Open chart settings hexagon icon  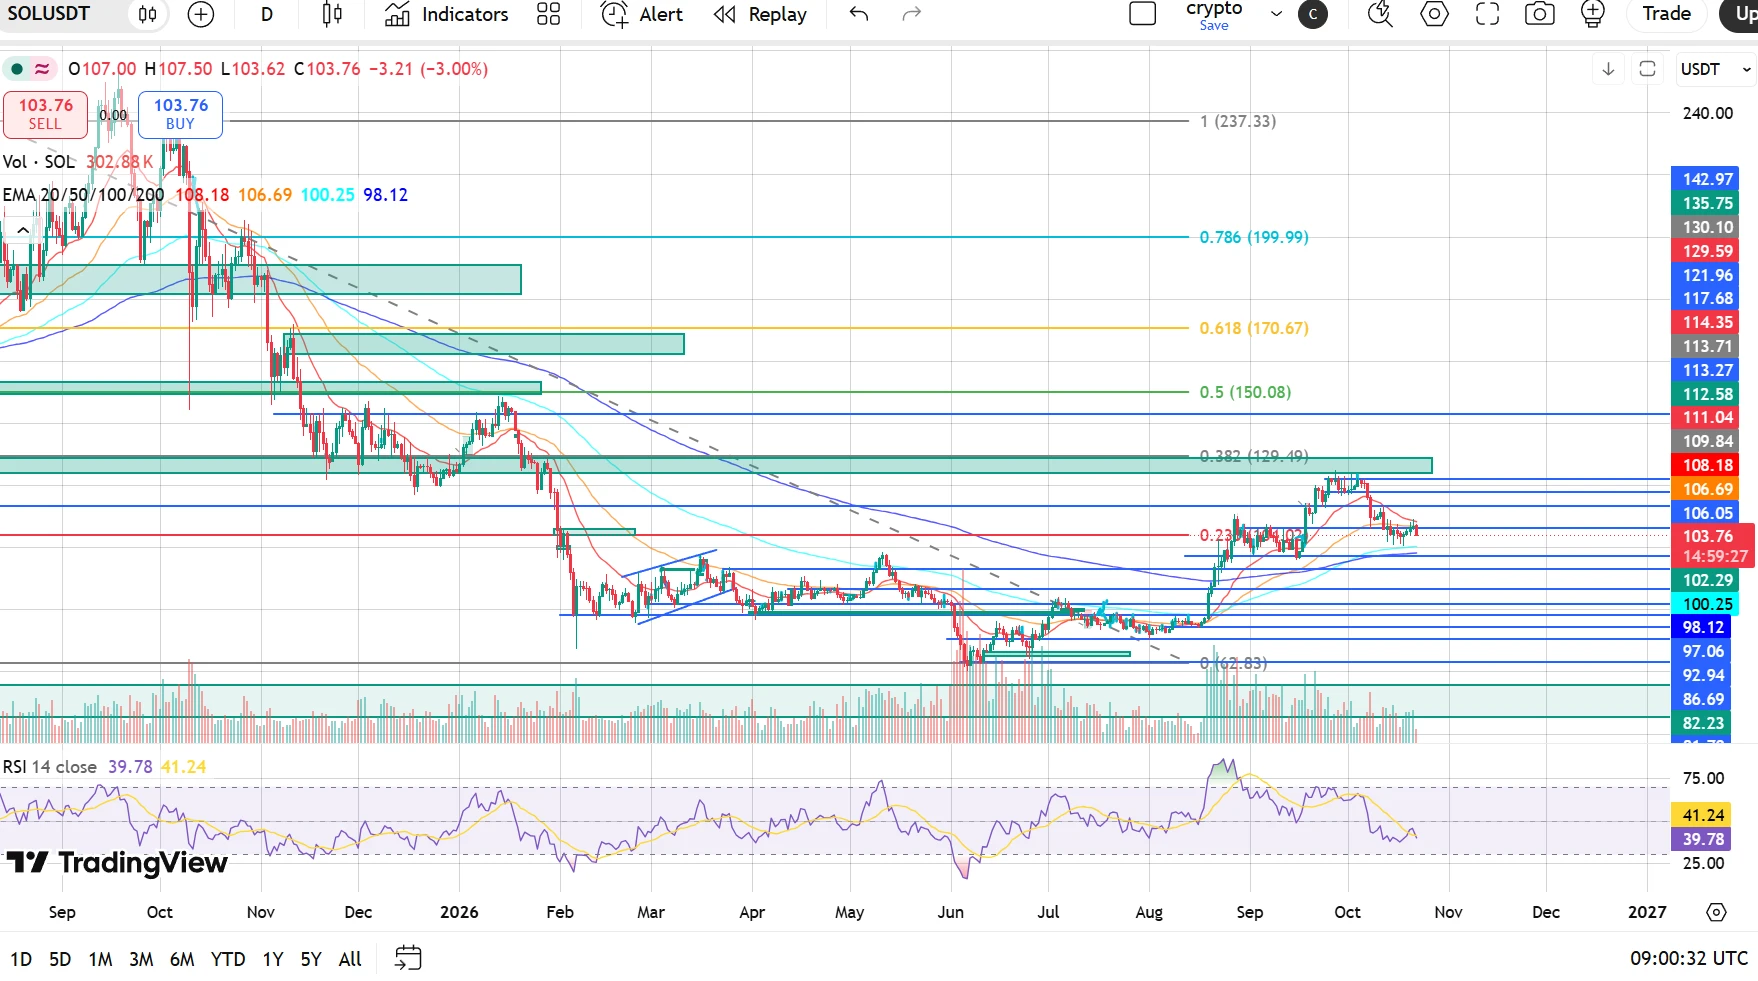[x=1434, y=14]
